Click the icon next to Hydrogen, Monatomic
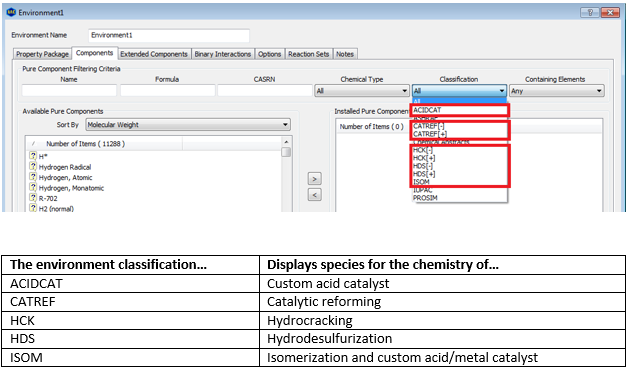 point(33,187)
